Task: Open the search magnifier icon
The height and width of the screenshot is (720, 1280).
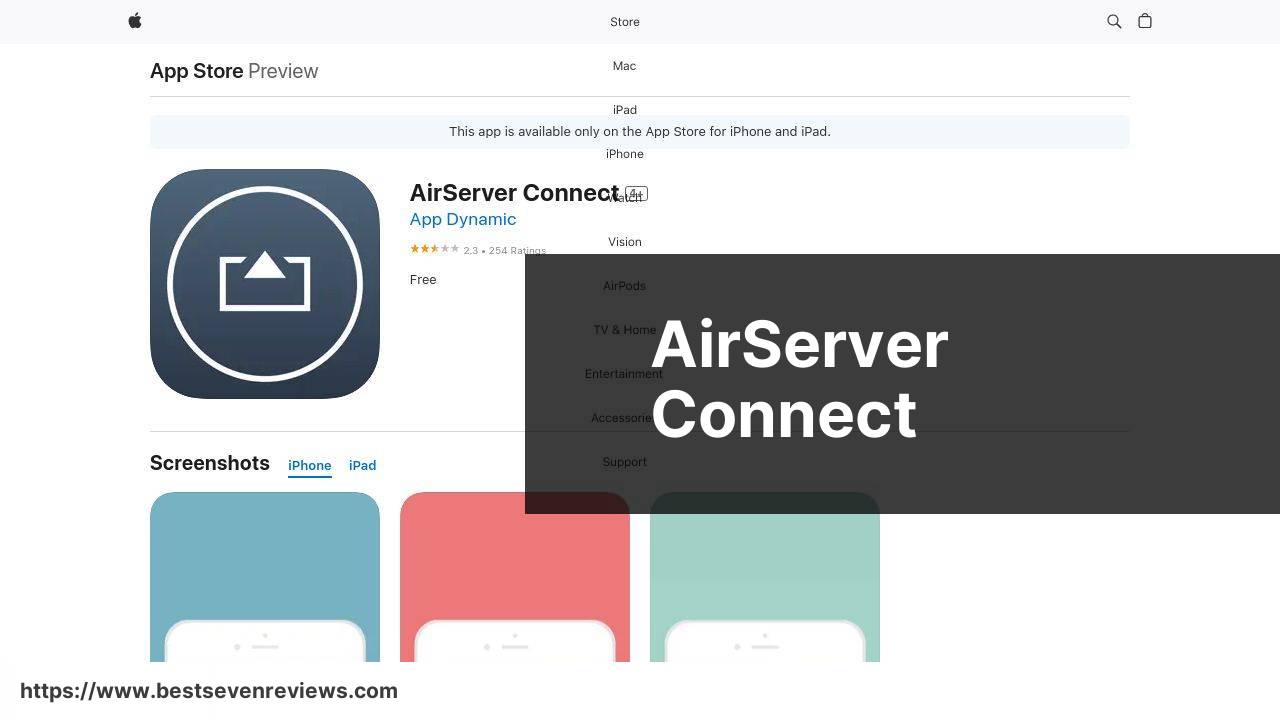Action: (1114, 21)
